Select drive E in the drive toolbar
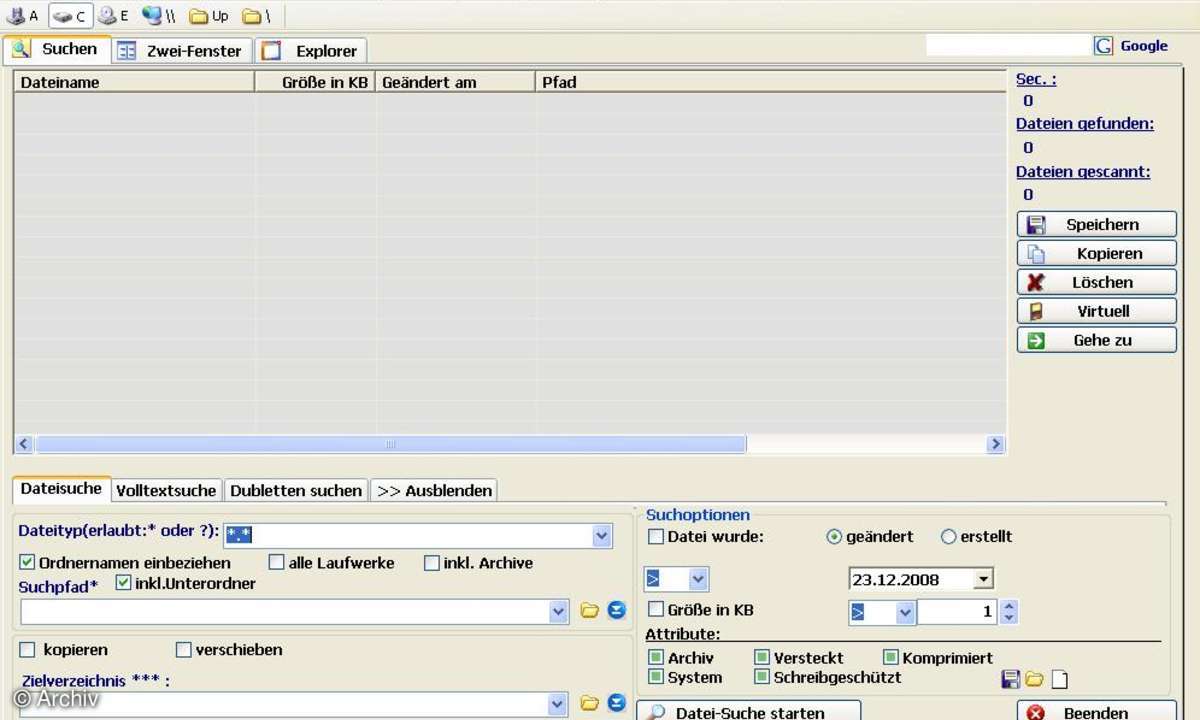Viewport: 1200px width, 720px height. pos(112,16)
